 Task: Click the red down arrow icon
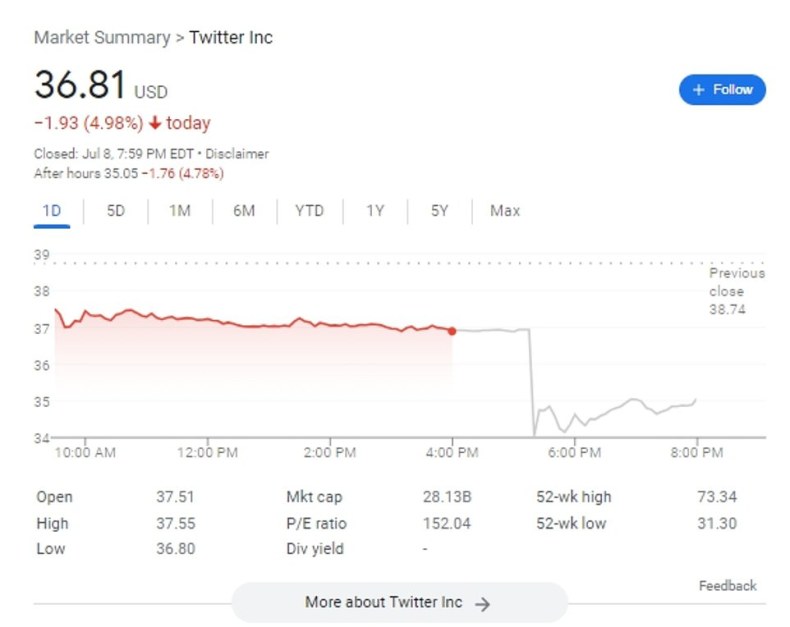coord(155,124)
